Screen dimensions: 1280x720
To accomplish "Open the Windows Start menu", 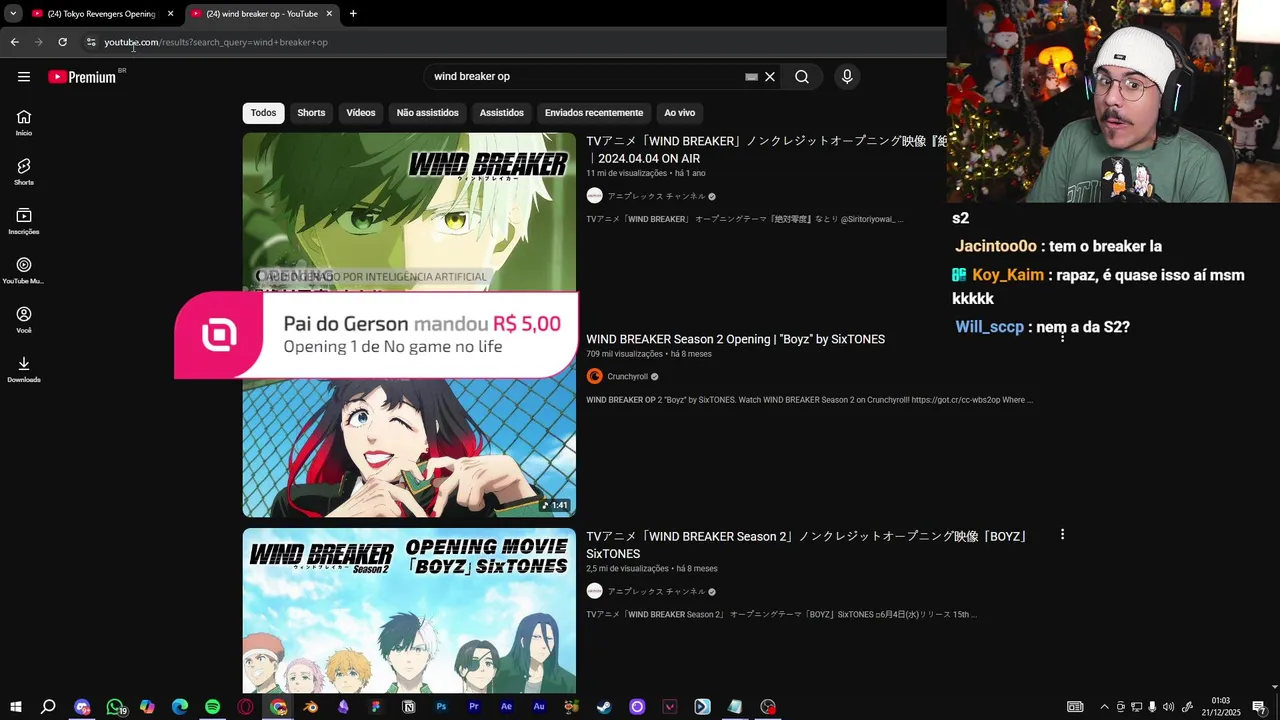I will [x=15, y=707].
